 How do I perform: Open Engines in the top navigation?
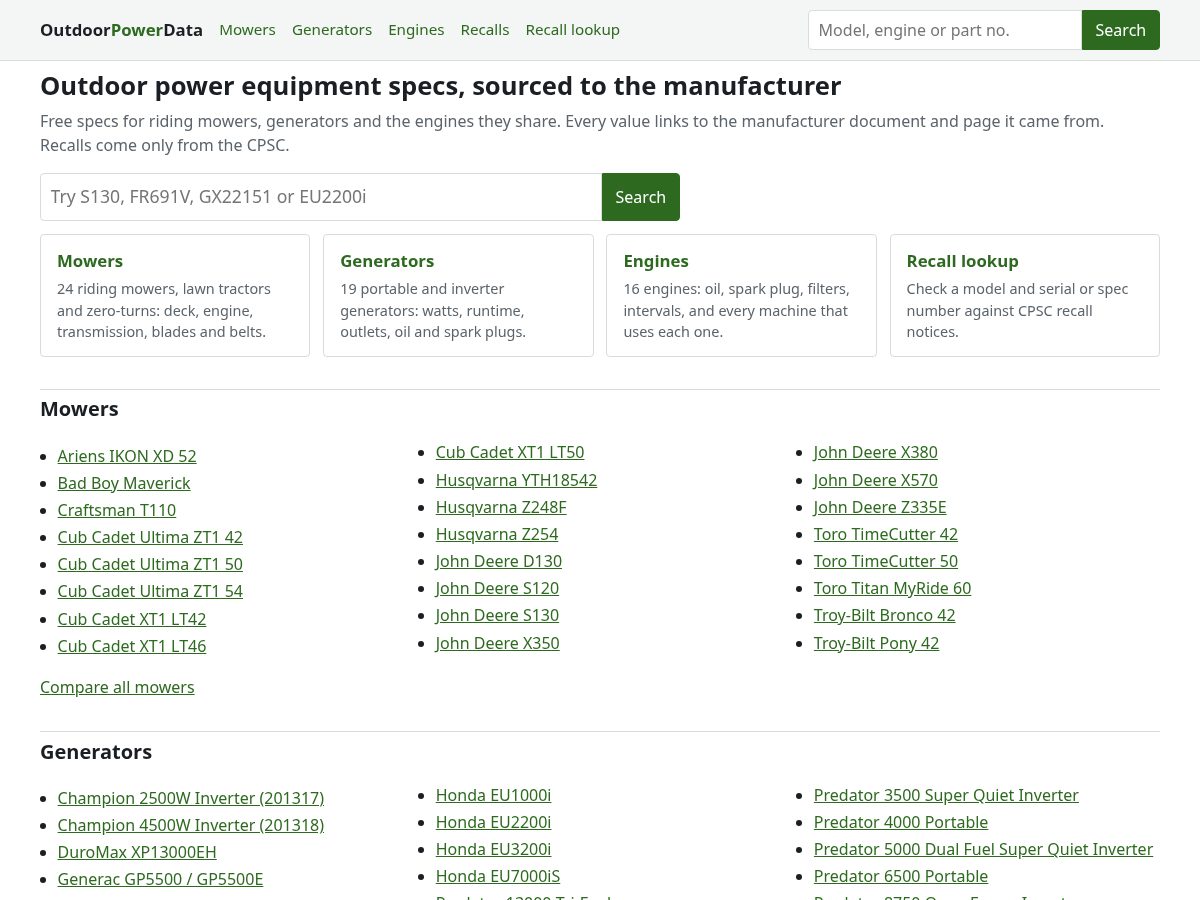click(x=416, y=30)
